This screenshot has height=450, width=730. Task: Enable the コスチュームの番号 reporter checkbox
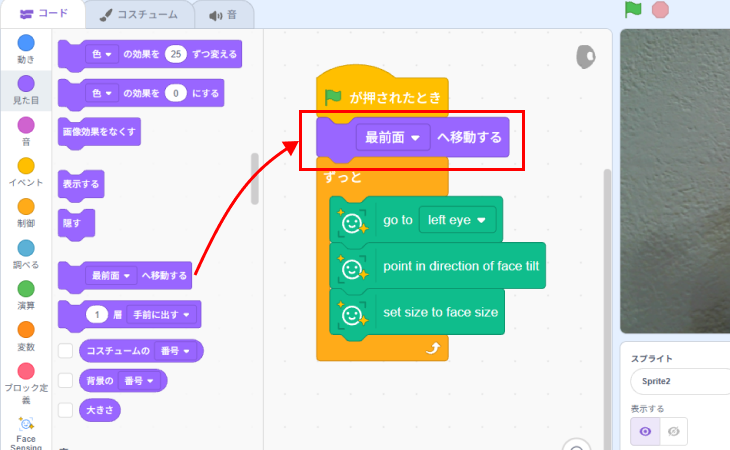[x=66, y=351]
